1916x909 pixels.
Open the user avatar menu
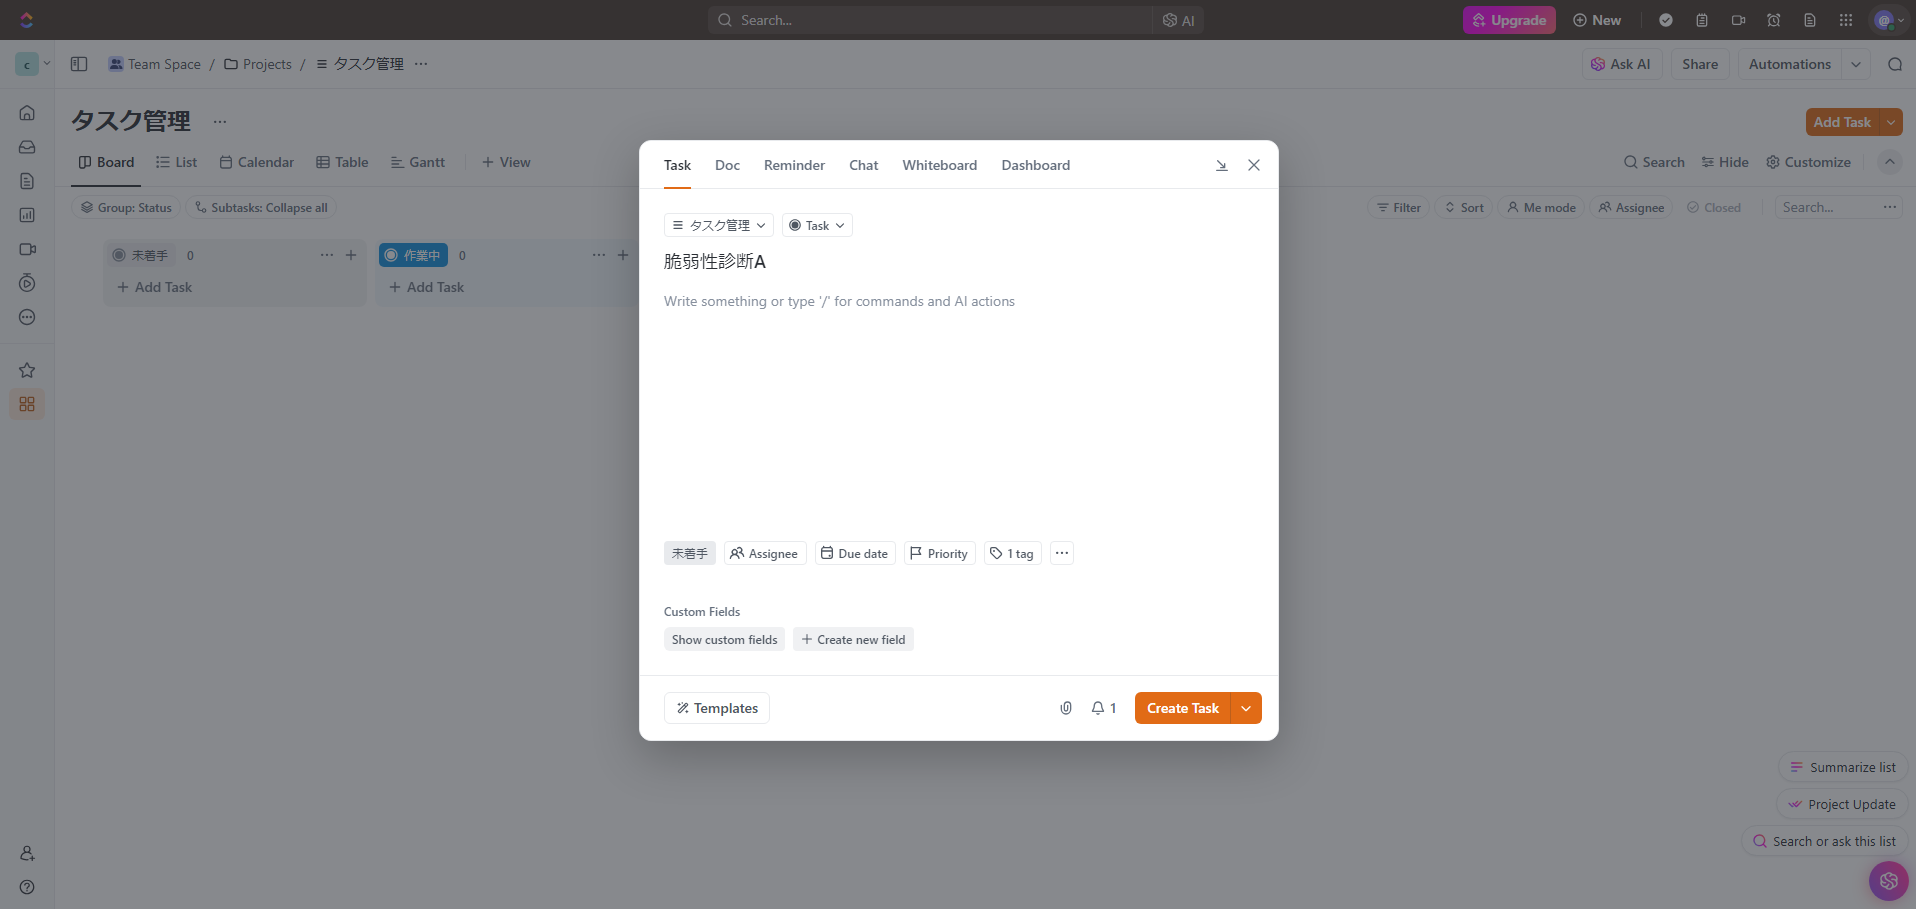[1889, 20]
